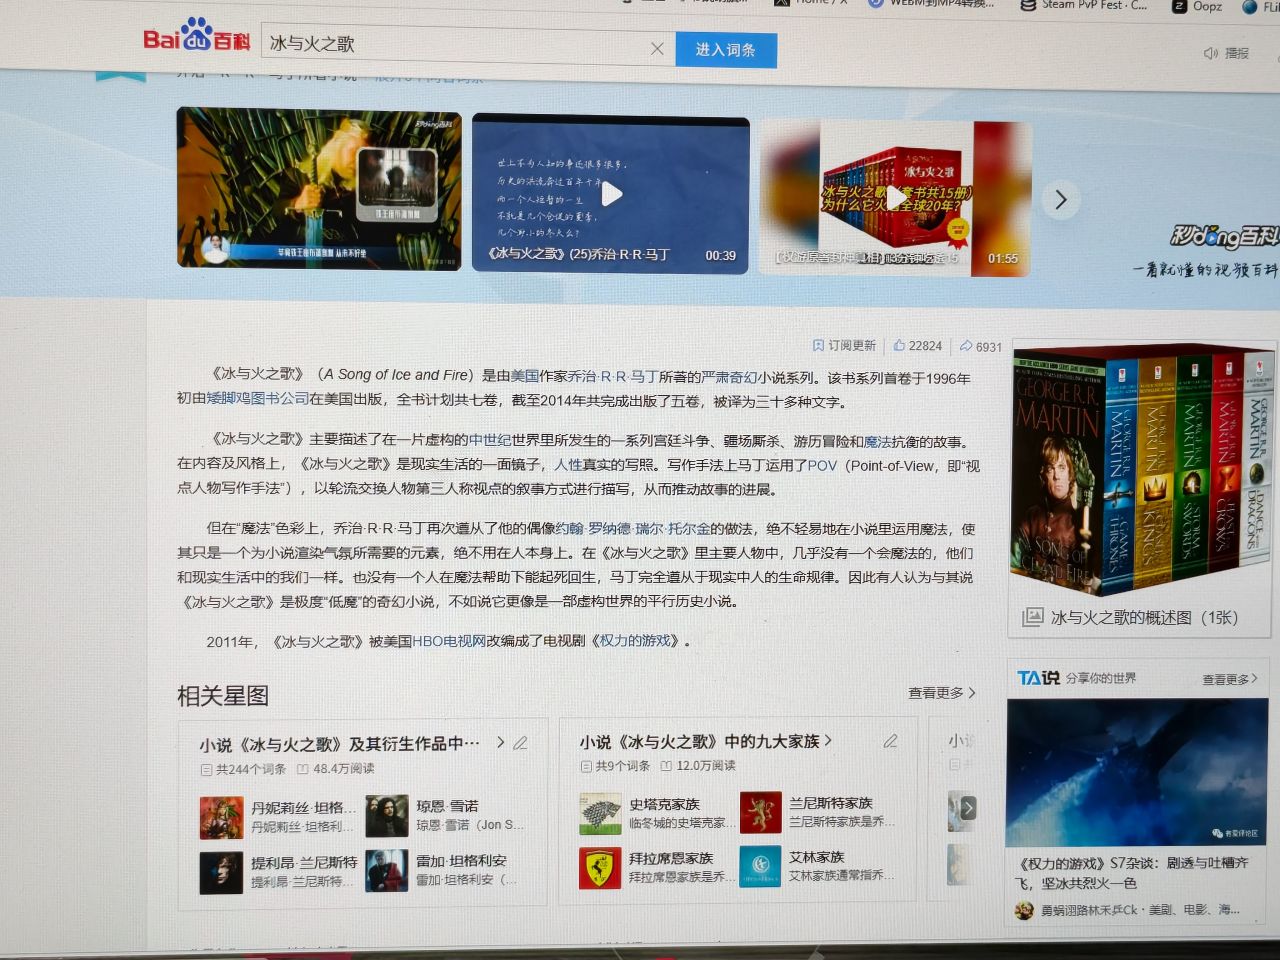This screenshot has height=960, width=1280.
Task: Show more star map cards with arrow
Action: tap(966, 808)
